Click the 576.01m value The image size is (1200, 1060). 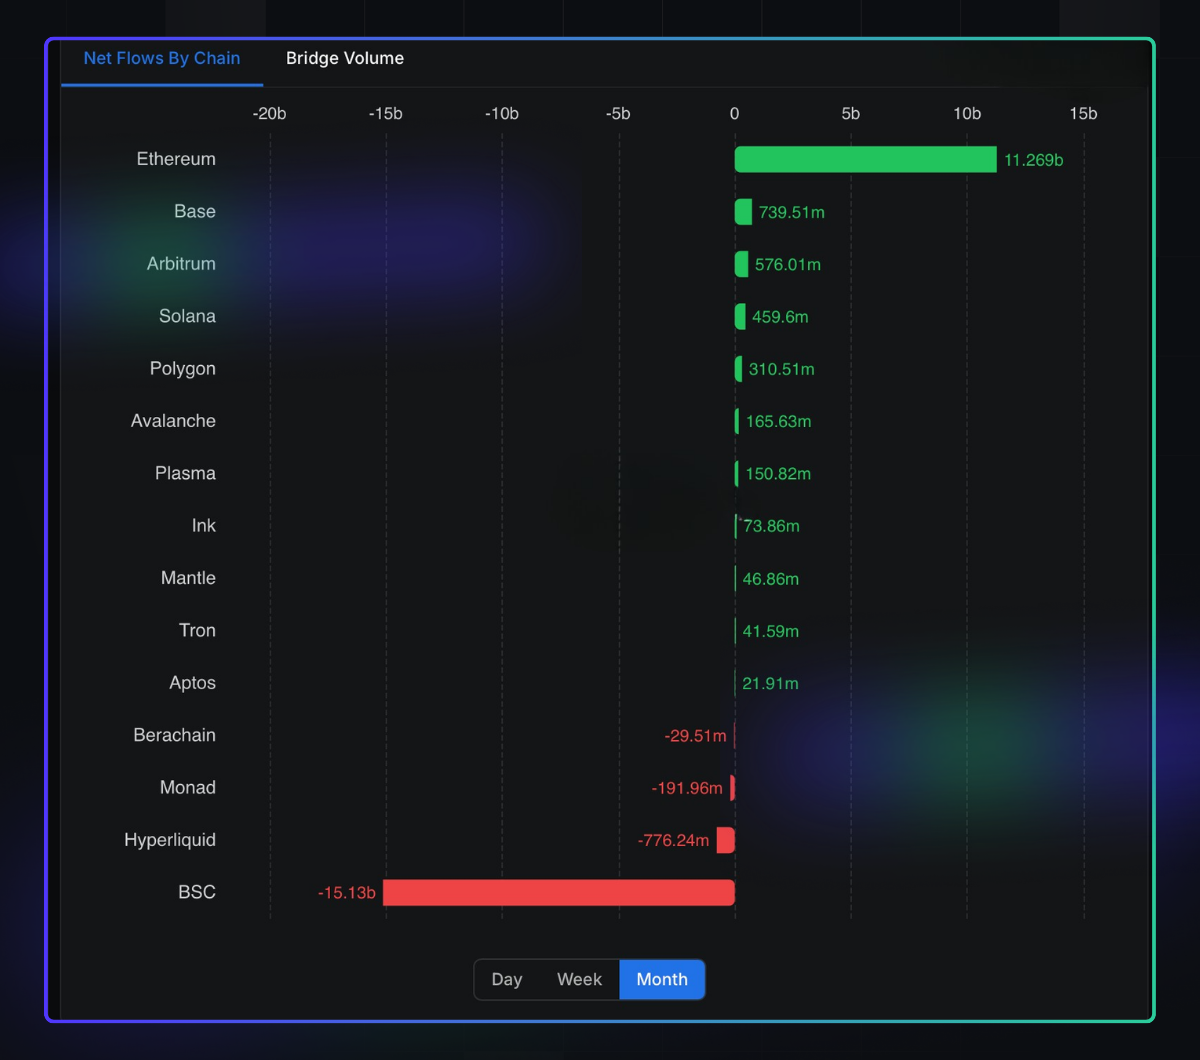pyautogui.click(x=788, y=265)
